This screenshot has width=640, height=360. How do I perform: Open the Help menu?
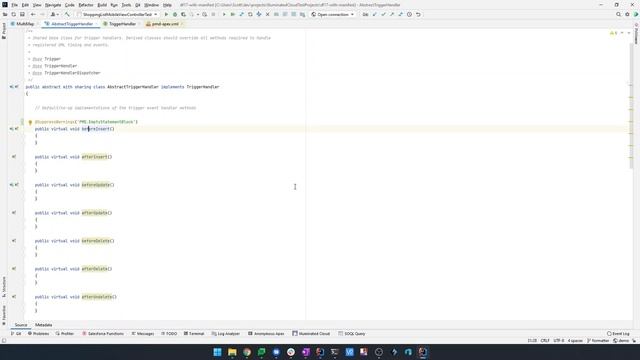pyautogui.click(x=167, y=5)
